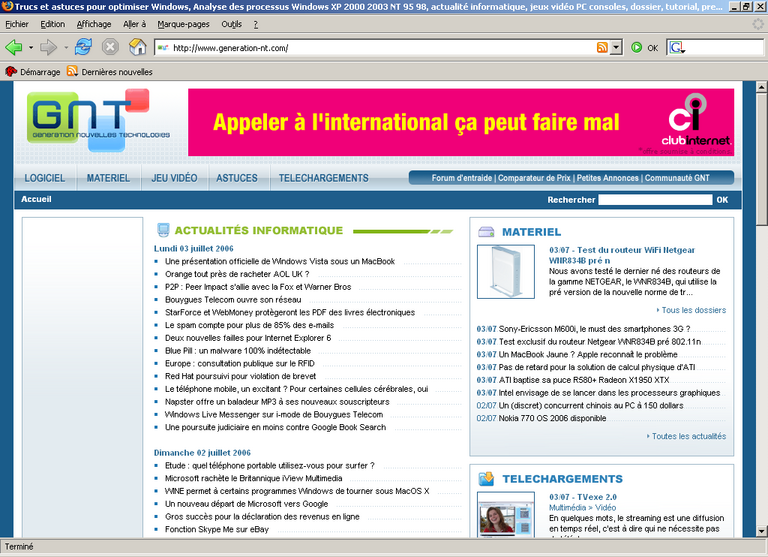The image size is (768, 557).
Task: Select the JEU VIDÉO navigation tab
Action: coord(174,178)
